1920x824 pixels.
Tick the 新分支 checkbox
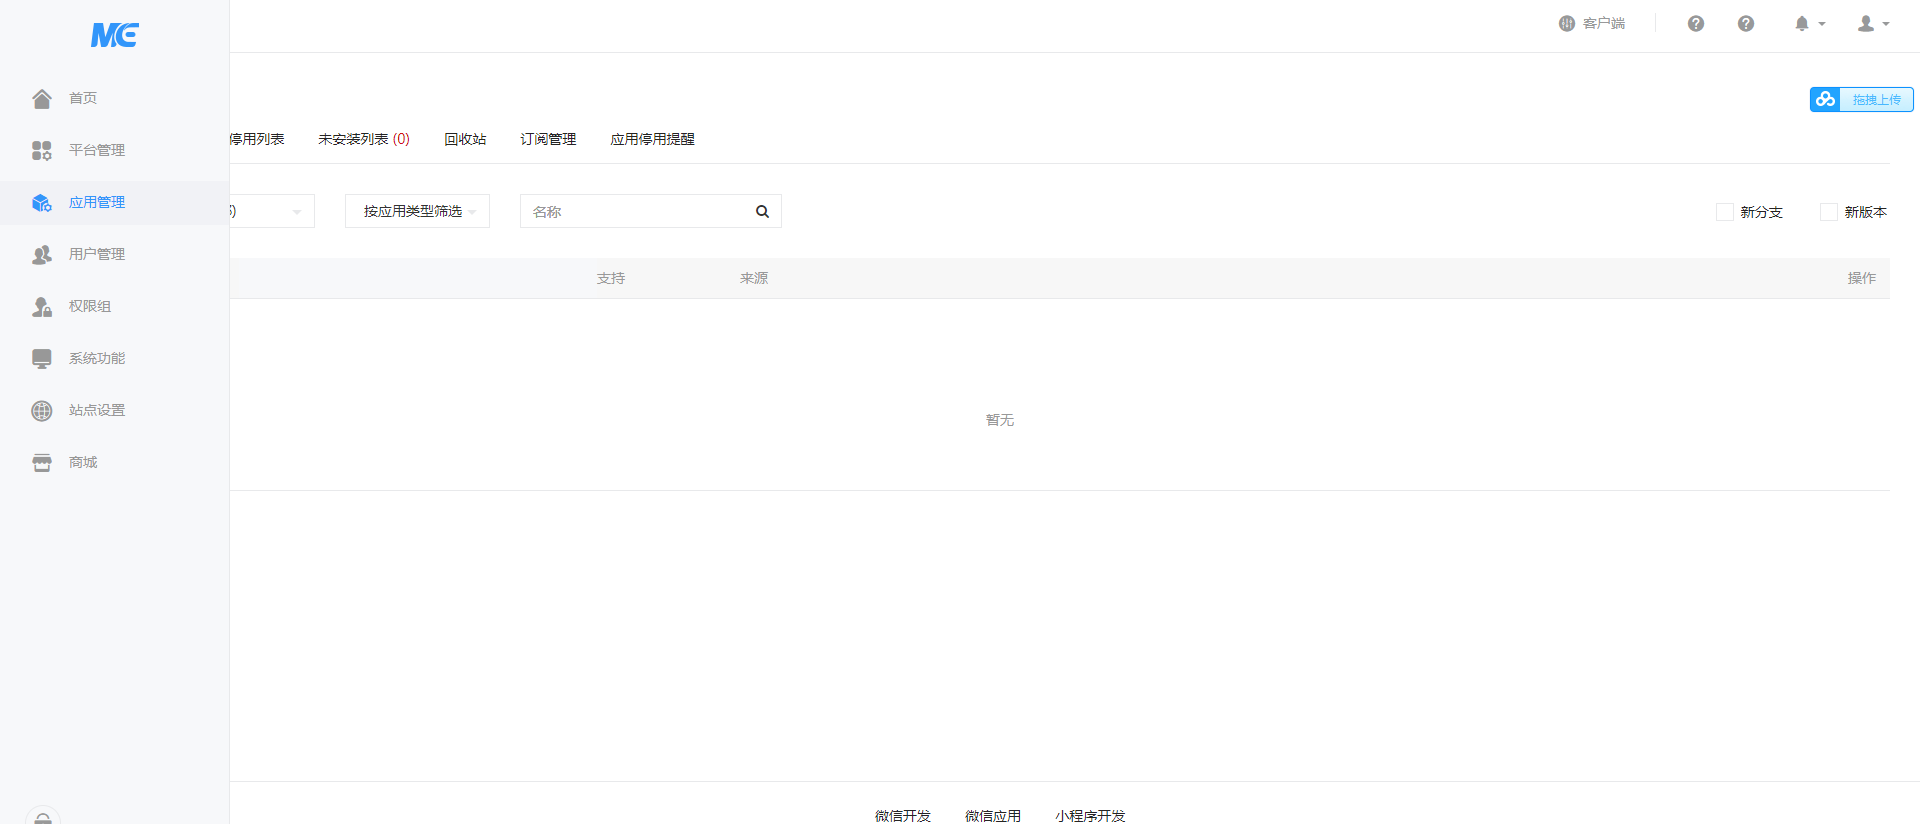coord(1725,212)
